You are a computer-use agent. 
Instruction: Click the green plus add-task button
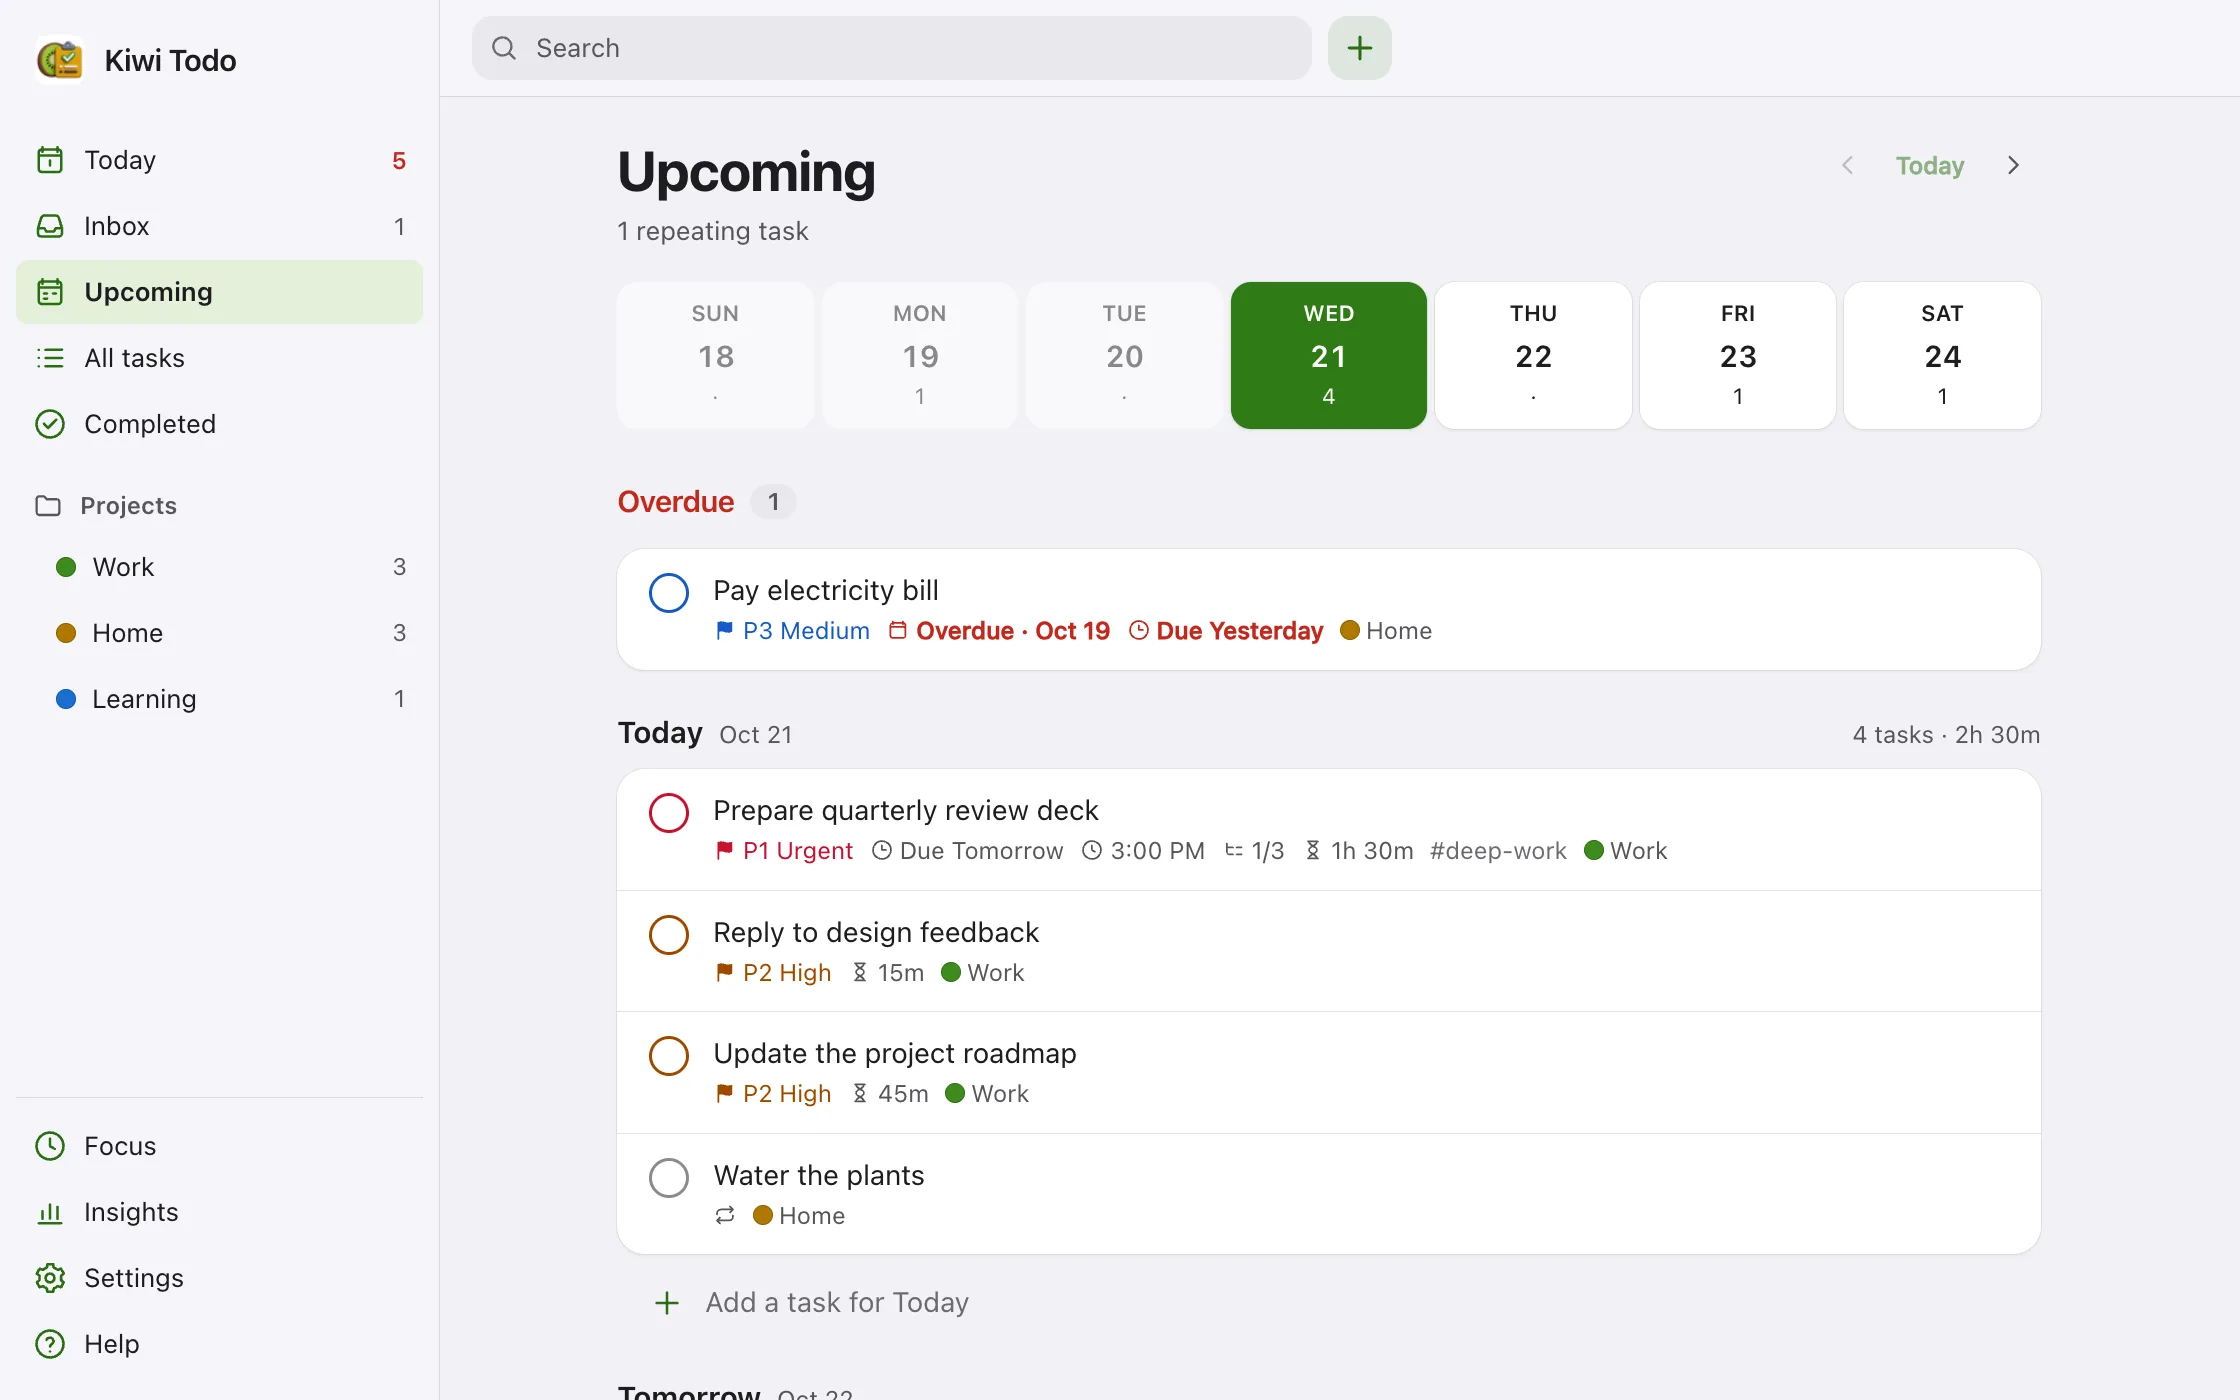click(1359, 48)
